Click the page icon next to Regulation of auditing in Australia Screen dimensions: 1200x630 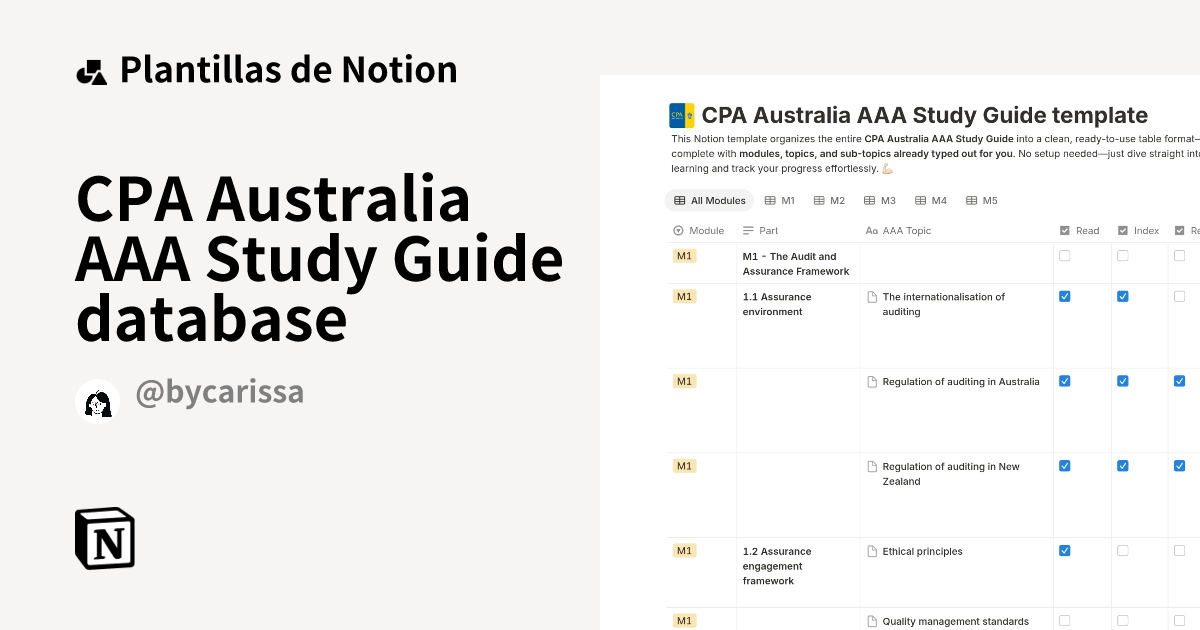[x=870, y=381]
